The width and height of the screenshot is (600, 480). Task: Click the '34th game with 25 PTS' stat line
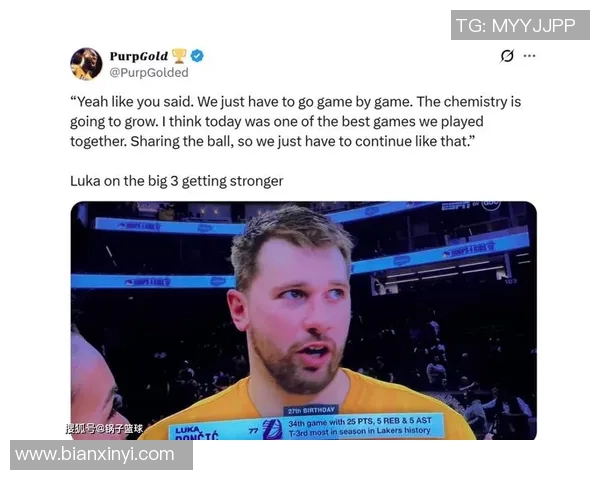(x=360, y=422)
